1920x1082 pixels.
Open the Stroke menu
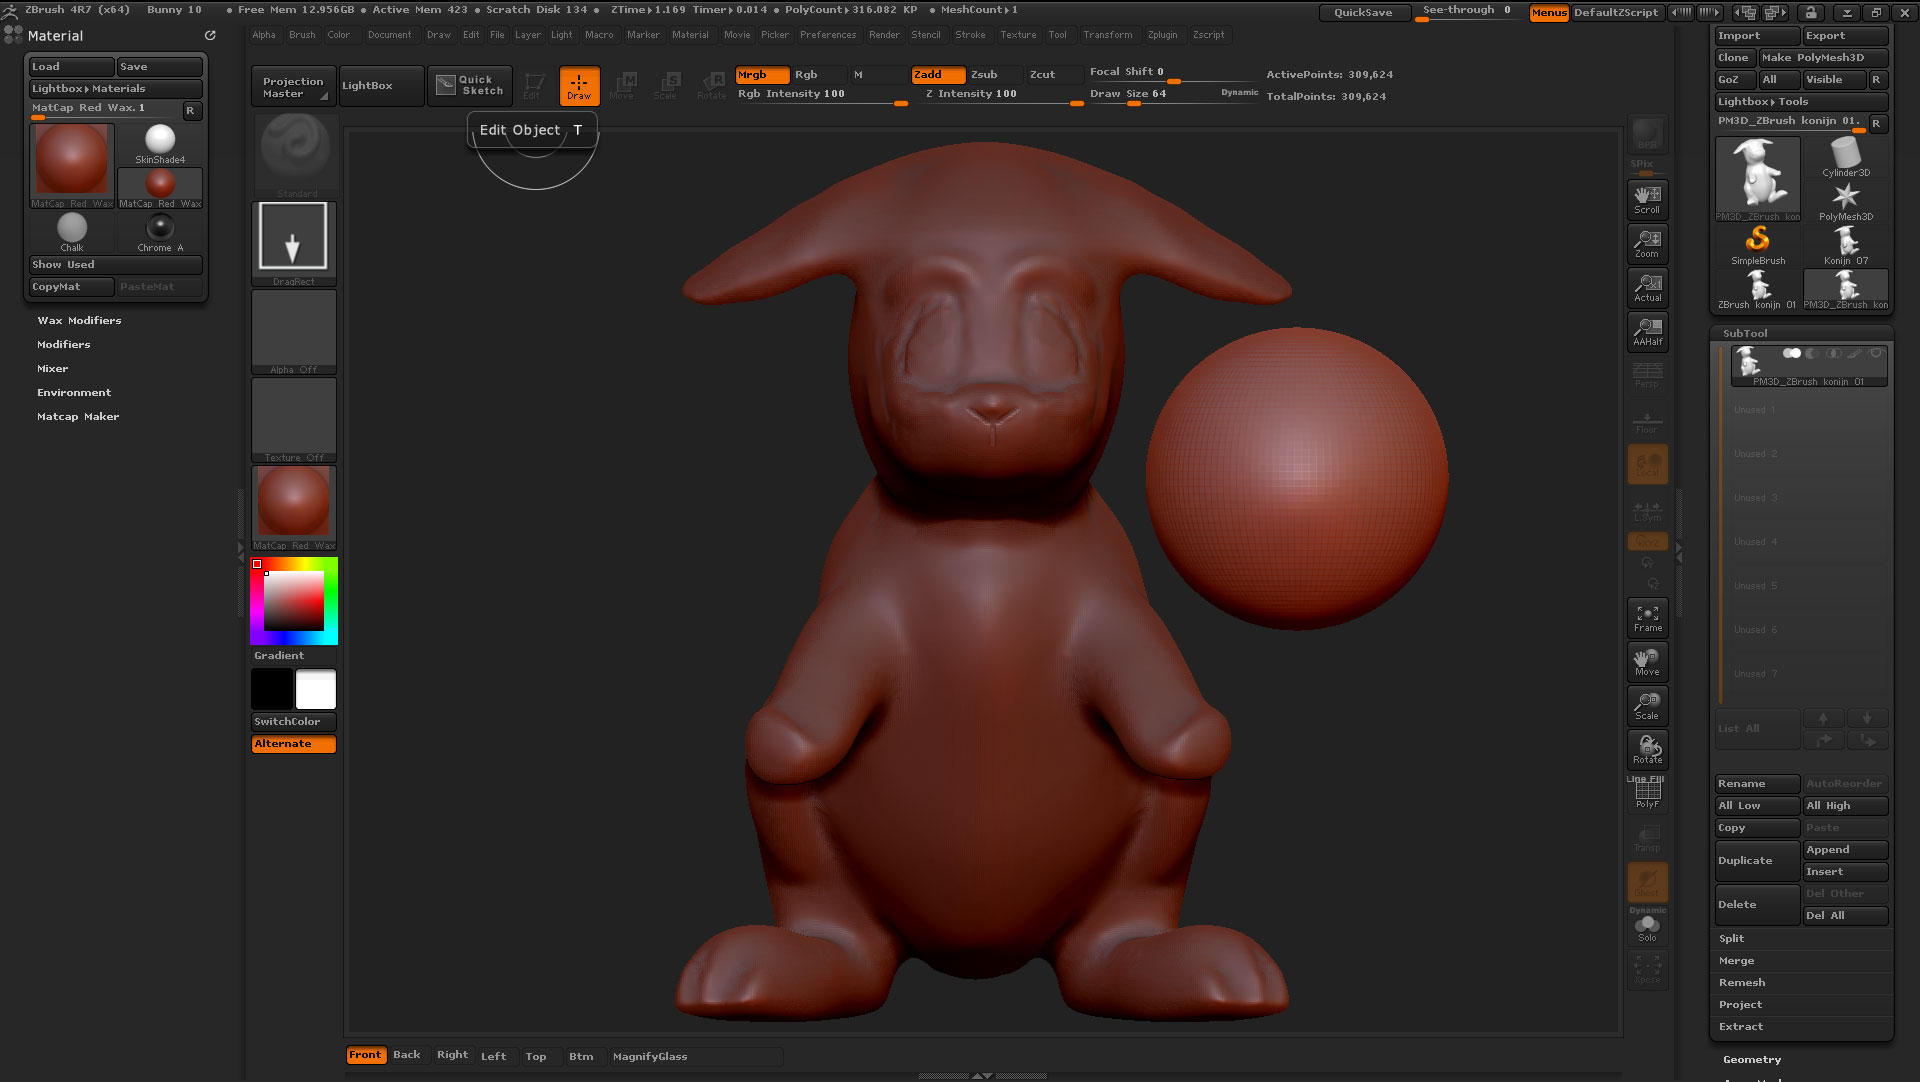pyautogui.click(x=969, y=35)
